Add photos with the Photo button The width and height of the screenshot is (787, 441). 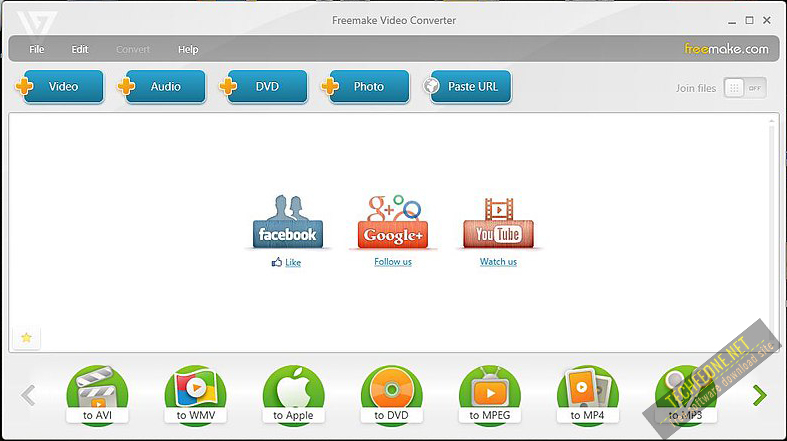click(365, 86)
